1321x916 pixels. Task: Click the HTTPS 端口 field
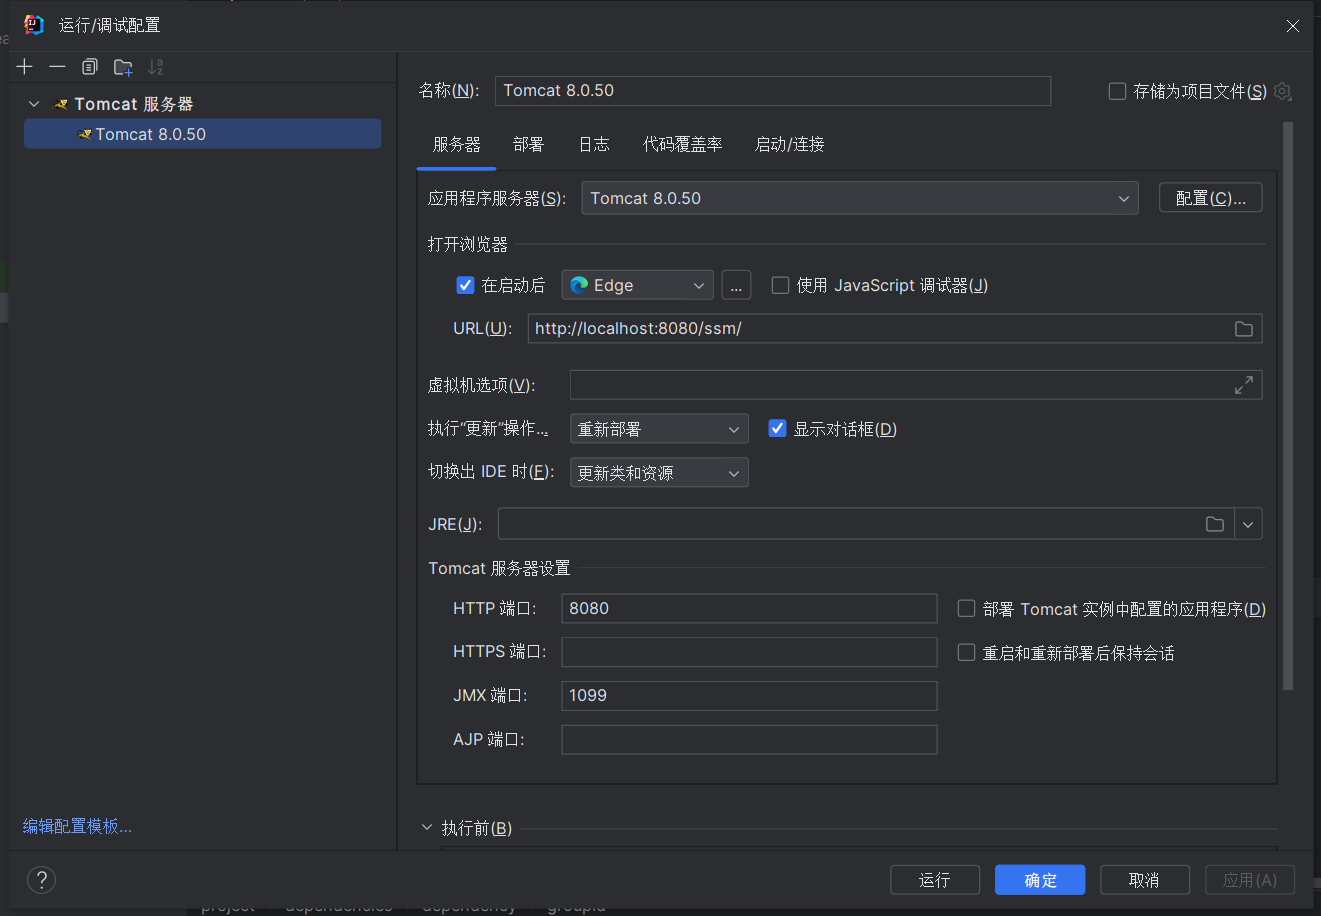pos(749,652)
